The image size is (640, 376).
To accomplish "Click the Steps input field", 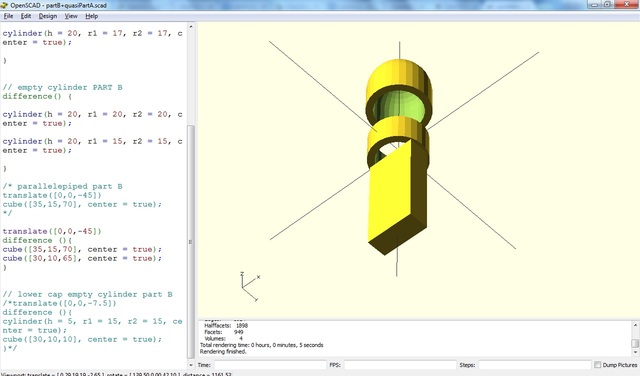I will click(535, 365).
